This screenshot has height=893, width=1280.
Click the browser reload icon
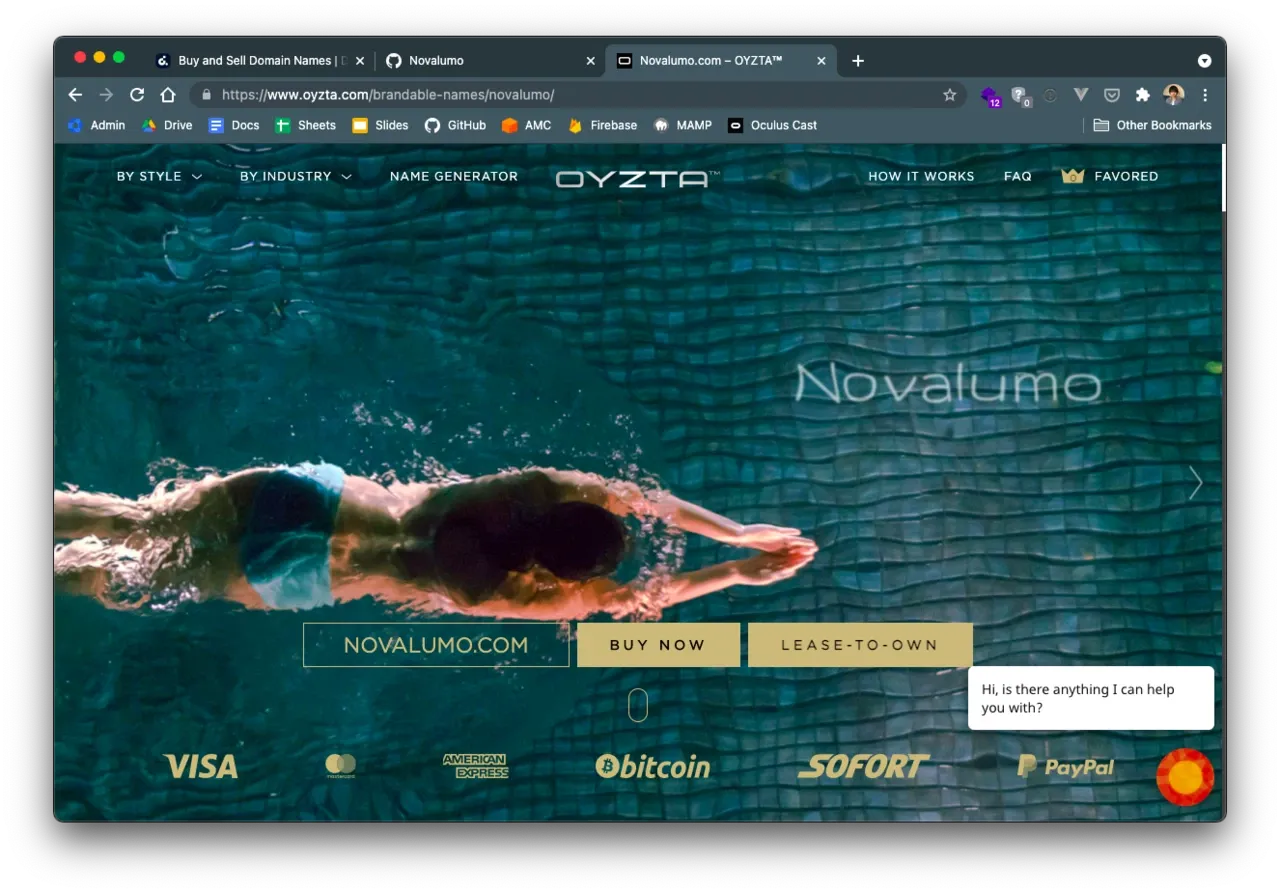point(137,95)
